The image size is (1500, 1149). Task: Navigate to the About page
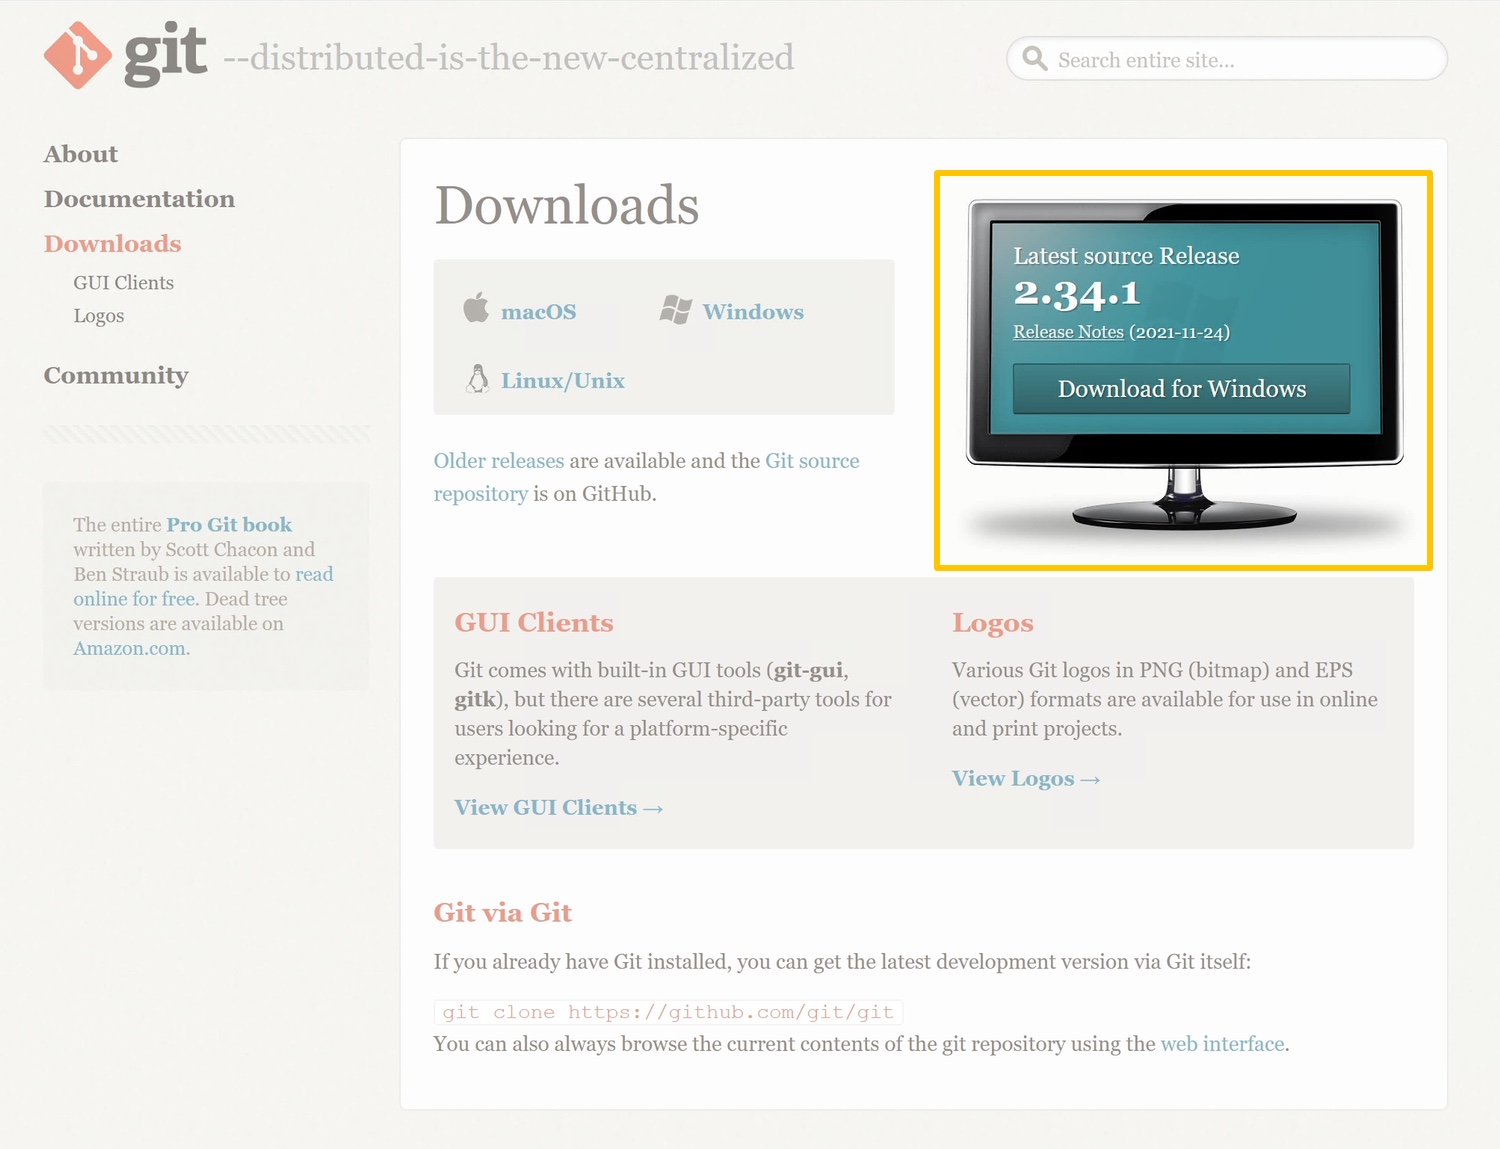[80, 153]
